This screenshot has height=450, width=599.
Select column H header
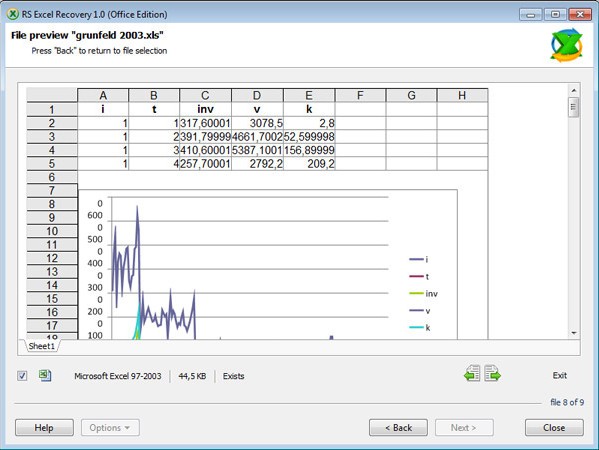tap(462, 95)
